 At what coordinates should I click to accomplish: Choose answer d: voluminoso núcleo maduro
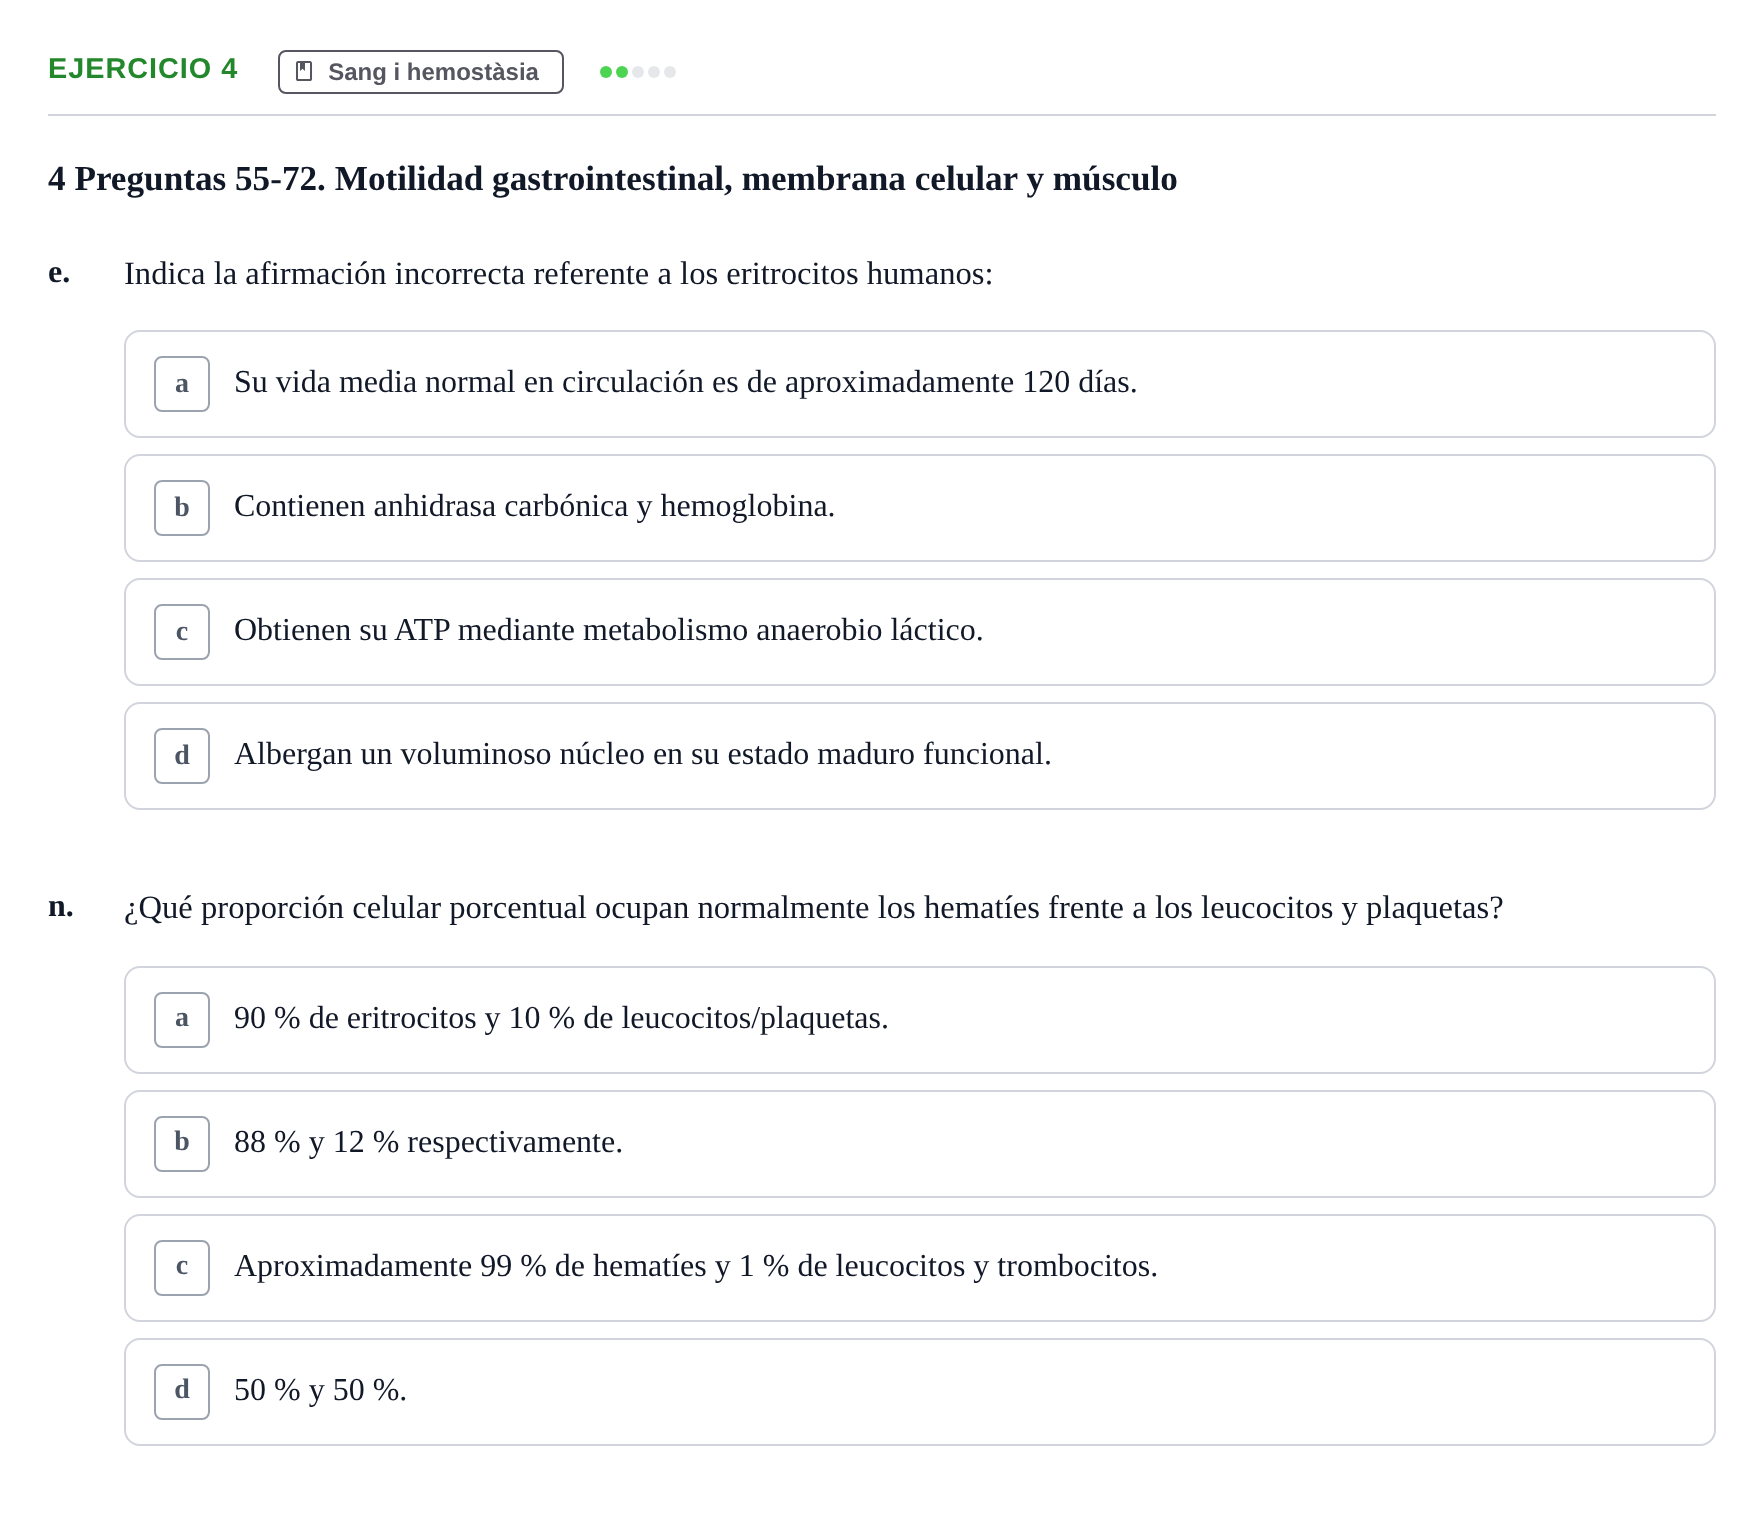point(920,756)
